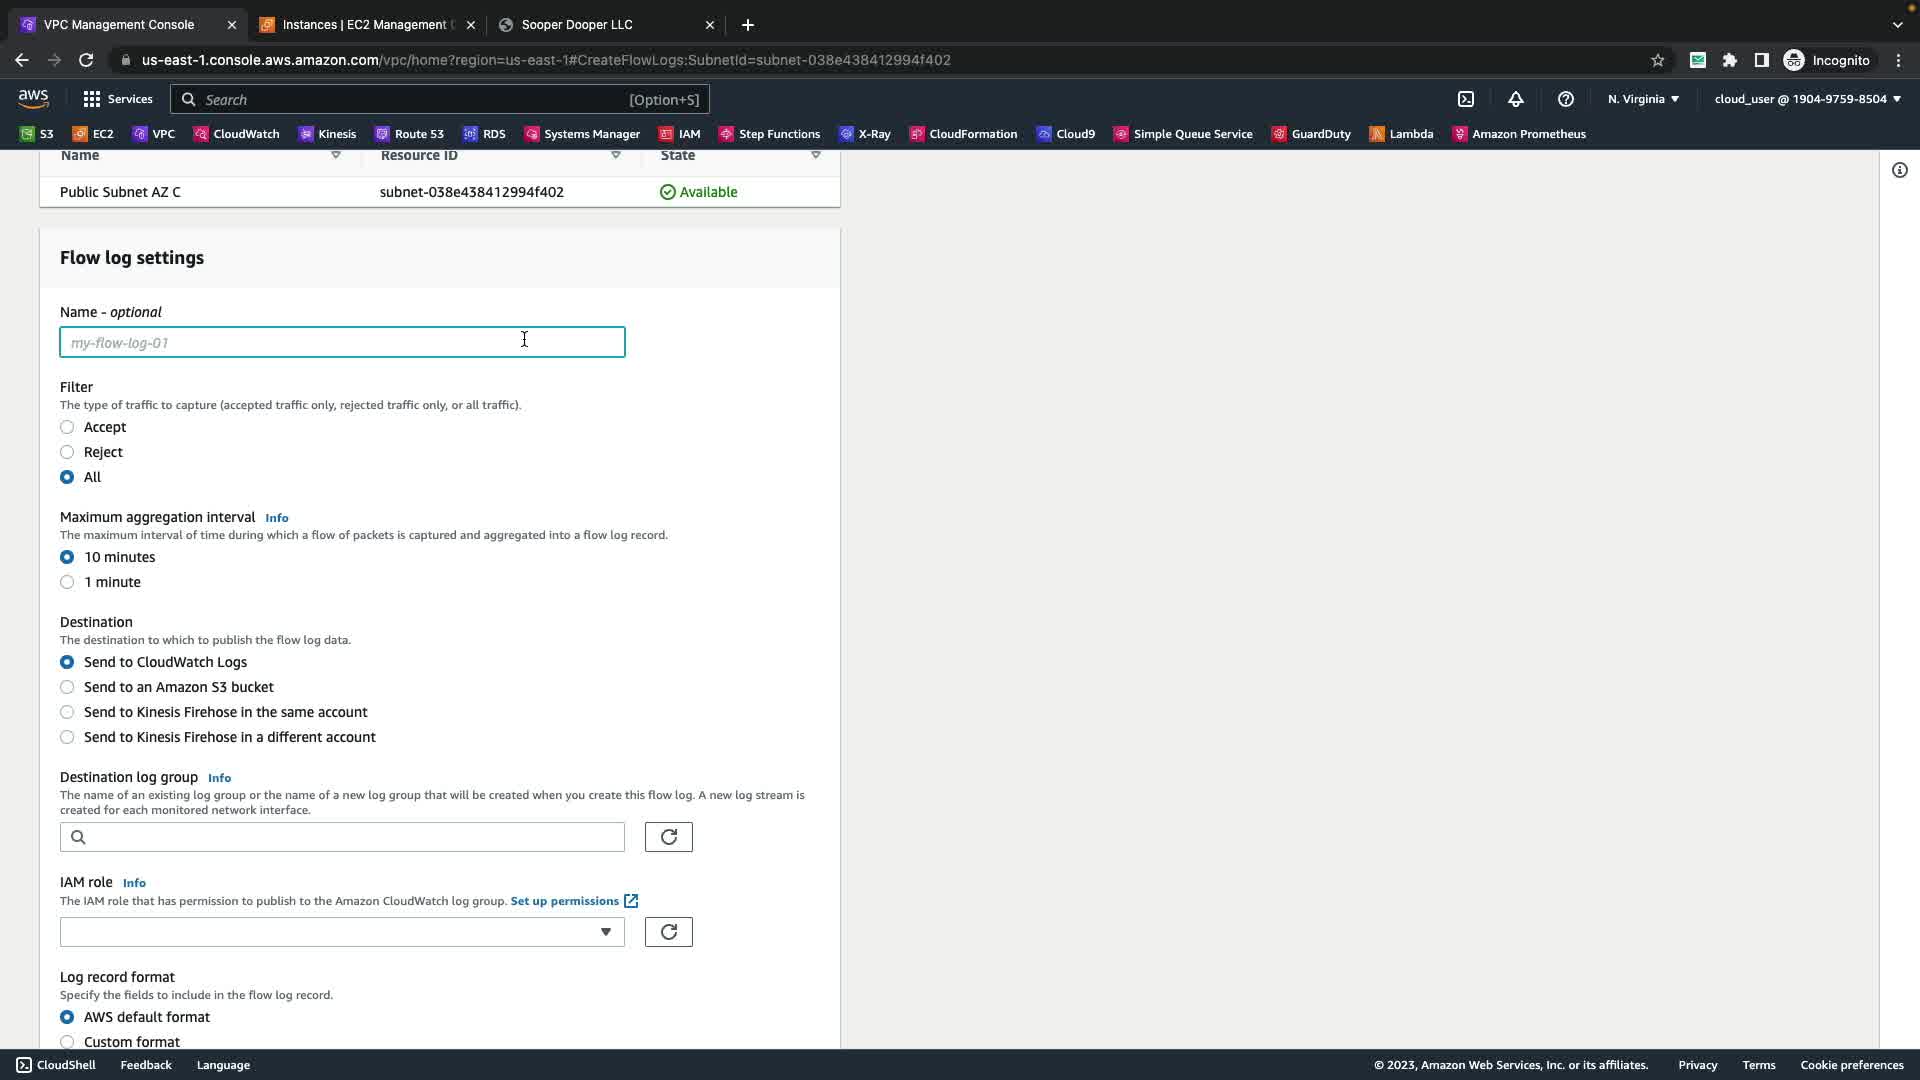This screenshot has height=1080, width=1920.
Task: Open CloudShell icon in top navigation bar
Action: tap(1466, 99)
